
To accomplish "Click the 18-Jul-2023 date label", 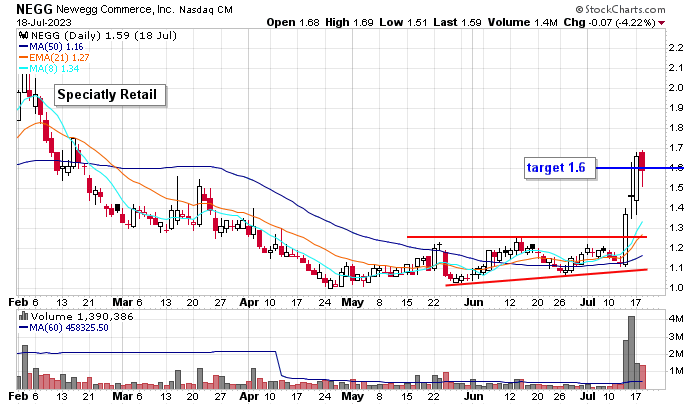I will click(44, 22).
